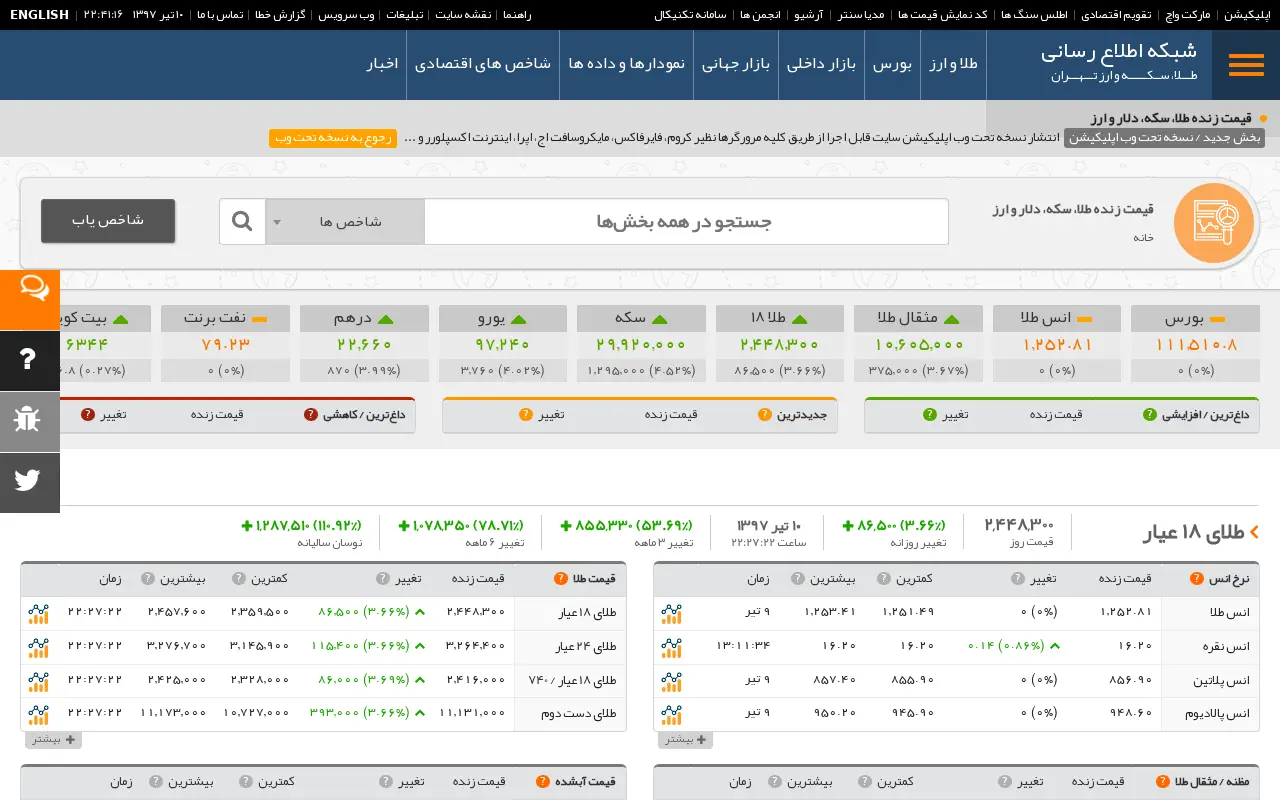The height and width of the screenshot is (800, 1280).
Task: Click the search field جستجو در همه بخش‌ها
Action: tap(686, 222)
